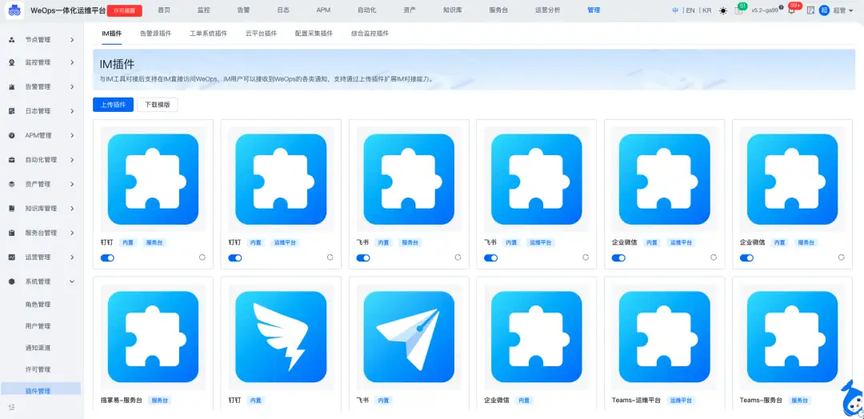Open 角色管理 in sidebar submenu
The width and height of the screenshot is (864, 419).
(38, 304)
